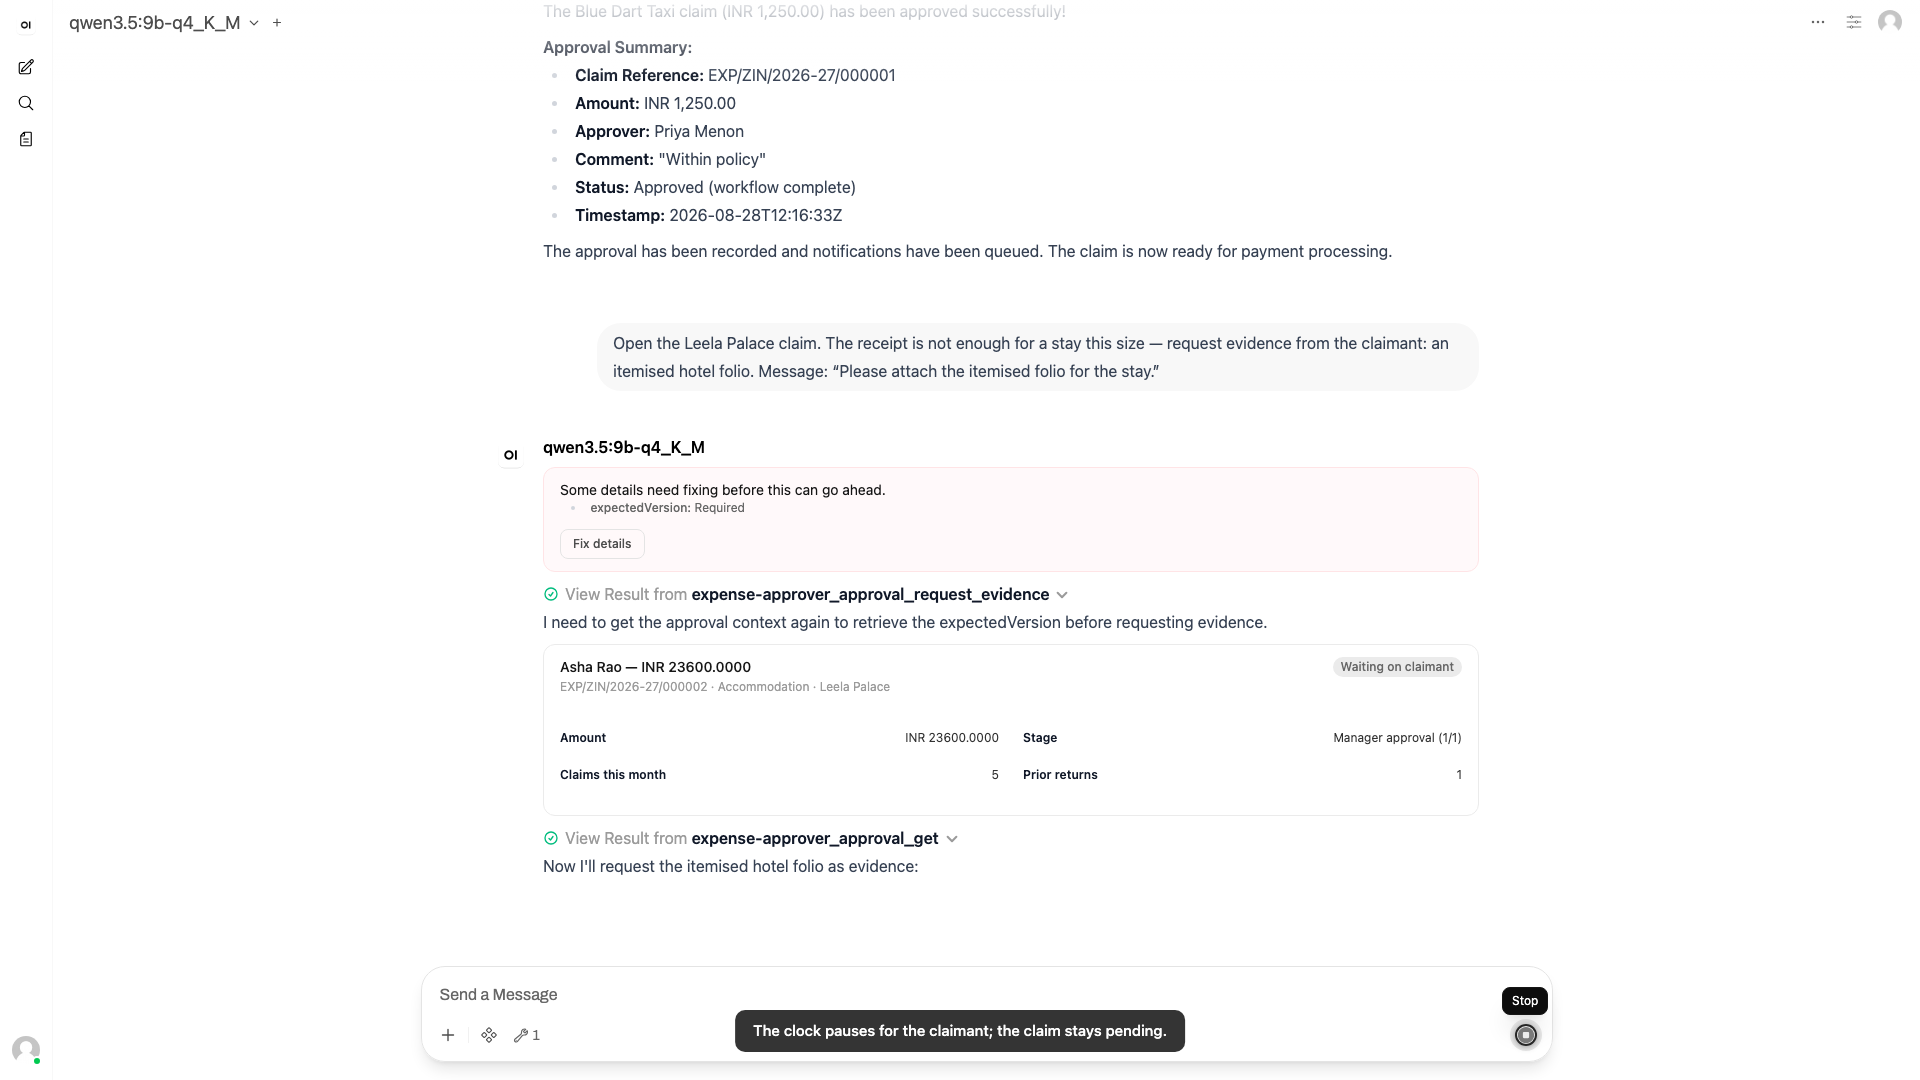The width and height of the screenshot is (1920, 1080).
Task: Click the Waiting on claimant status badge
Action: click(1397, 667)
